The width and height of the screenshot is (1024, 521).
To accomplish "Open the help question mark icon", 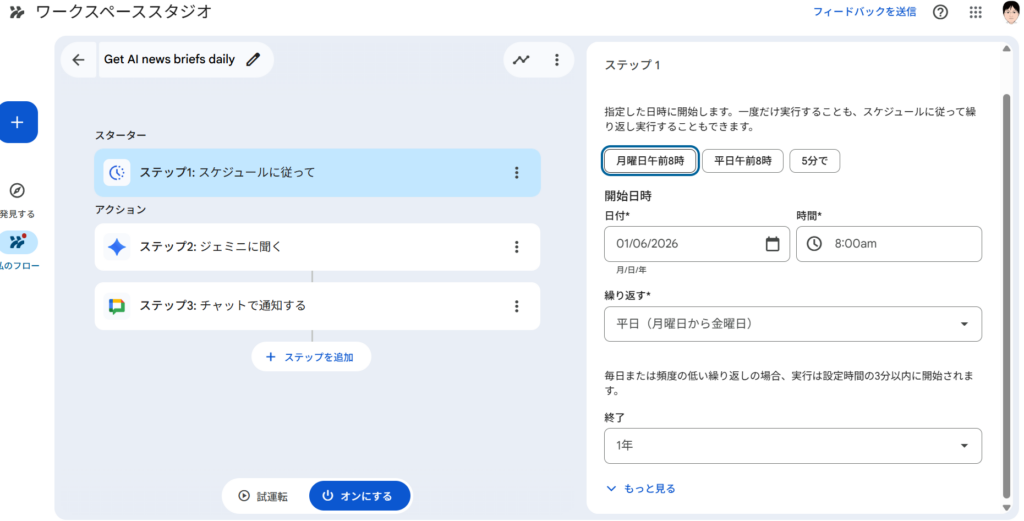I will point(940,12).
